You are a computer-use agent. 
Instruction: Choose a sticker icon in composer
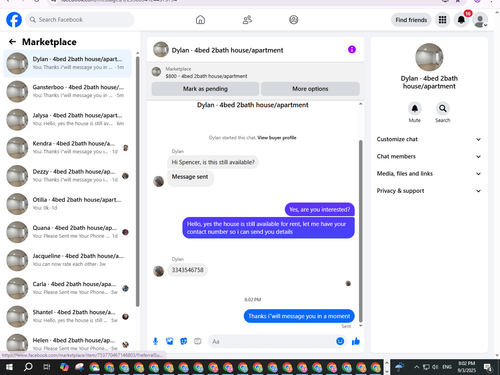point(184,341)
